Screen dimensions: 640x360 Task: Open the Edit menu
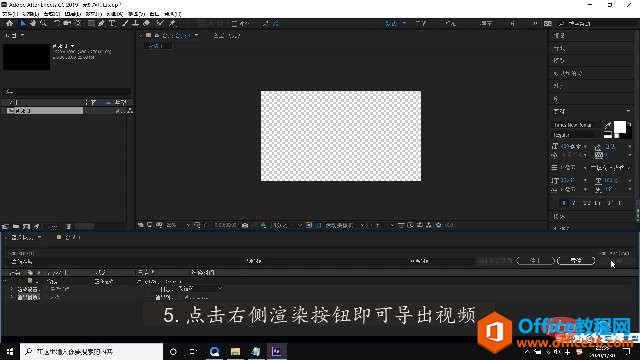click(x=30, y=13)
